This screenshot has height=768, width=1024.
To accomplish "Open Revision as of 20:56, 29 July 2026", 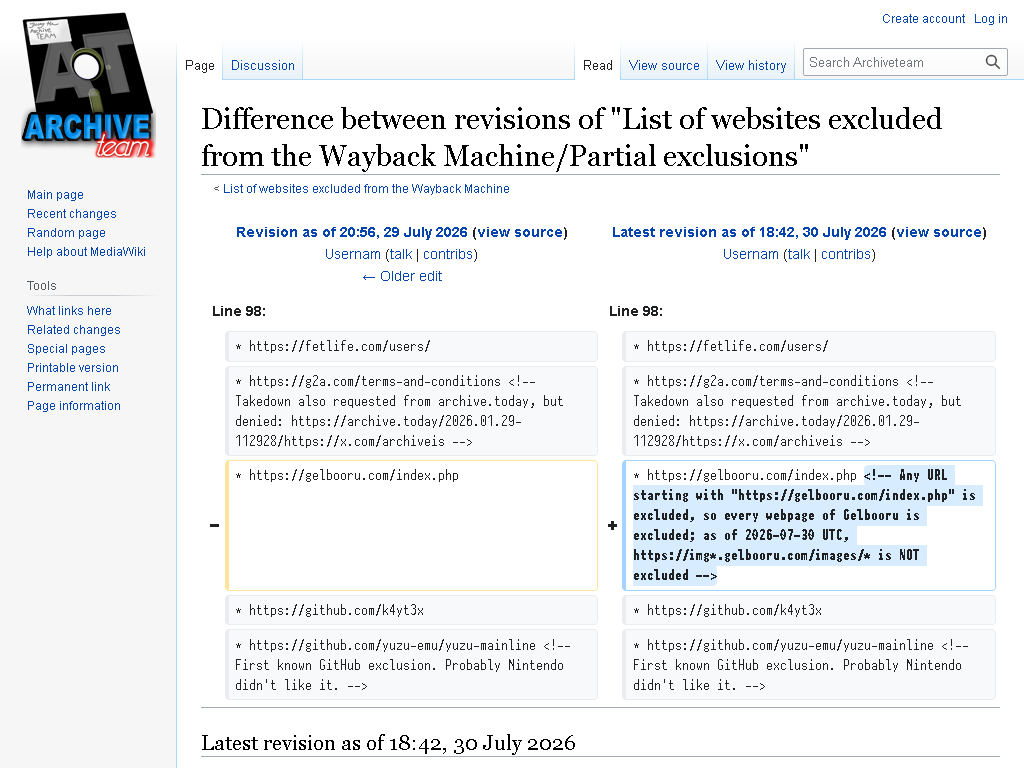I will [351, 232].
